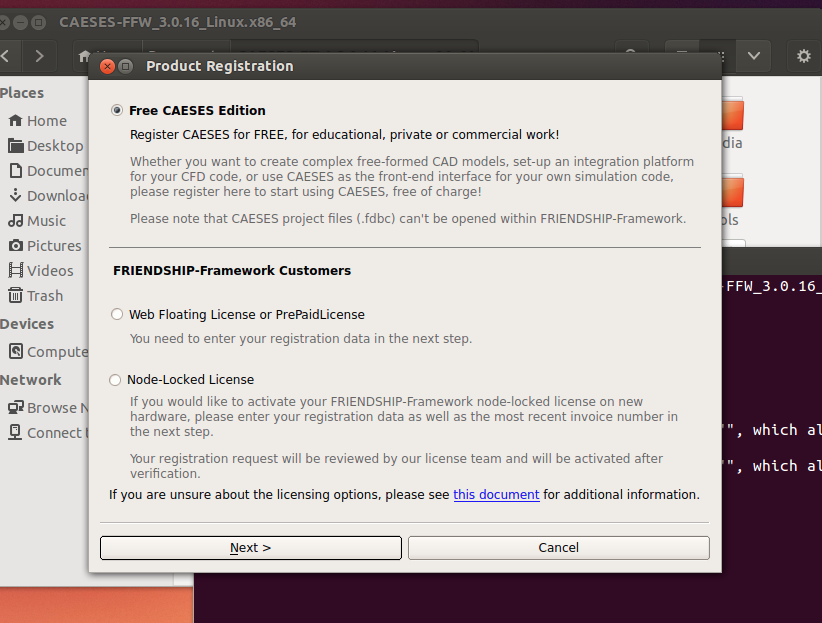
Task: Click the 'Places' sidebar heading
Action: click(x=22, y=93)
